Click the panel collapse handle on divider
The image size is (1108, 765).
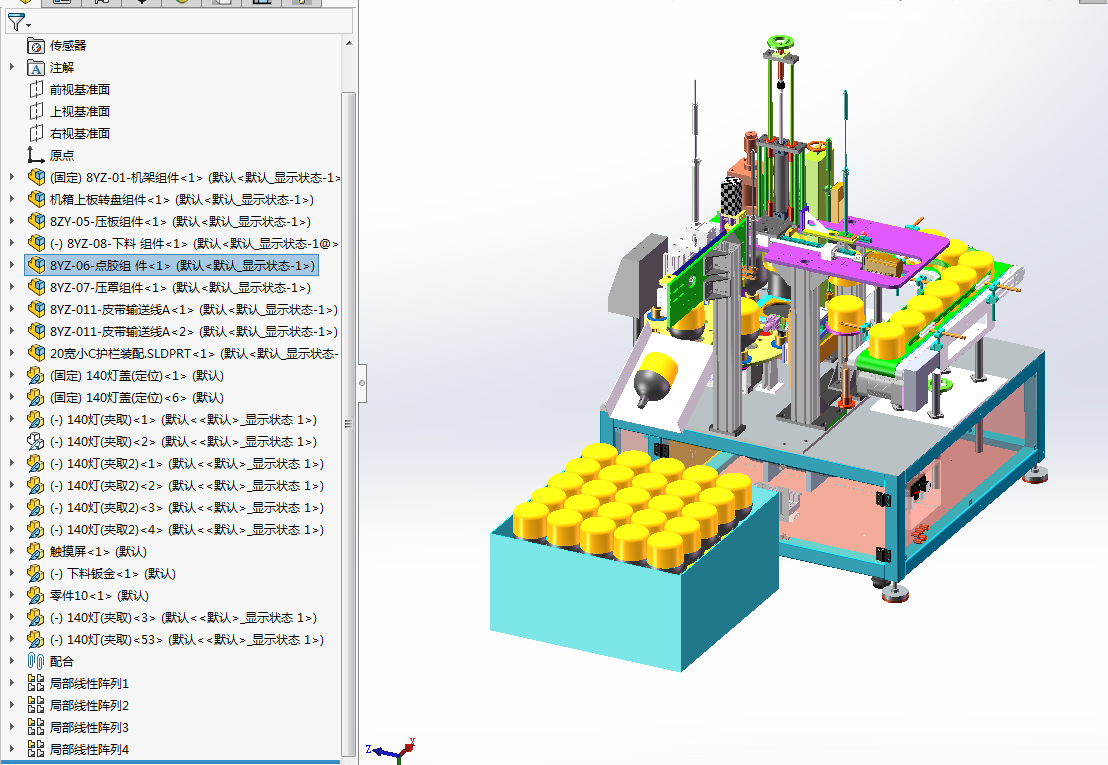(362, 383)
